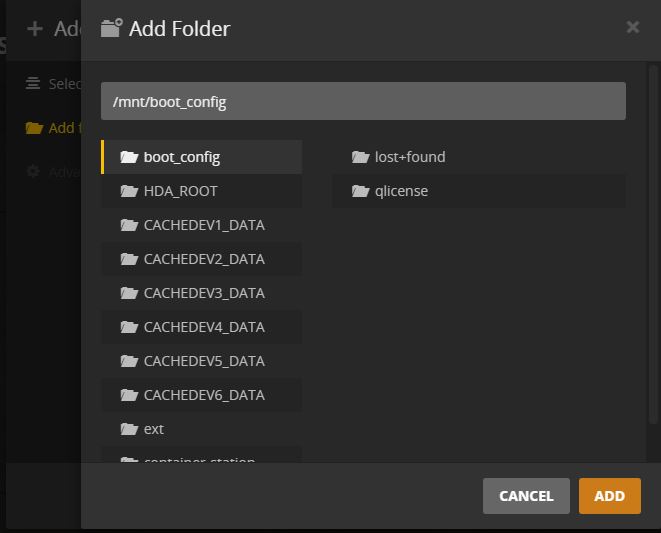661x533 pixels.
Task: Select the CACHEDEV2_DATA folder entry
Action: pyautogui.click(x=204, y=259)
